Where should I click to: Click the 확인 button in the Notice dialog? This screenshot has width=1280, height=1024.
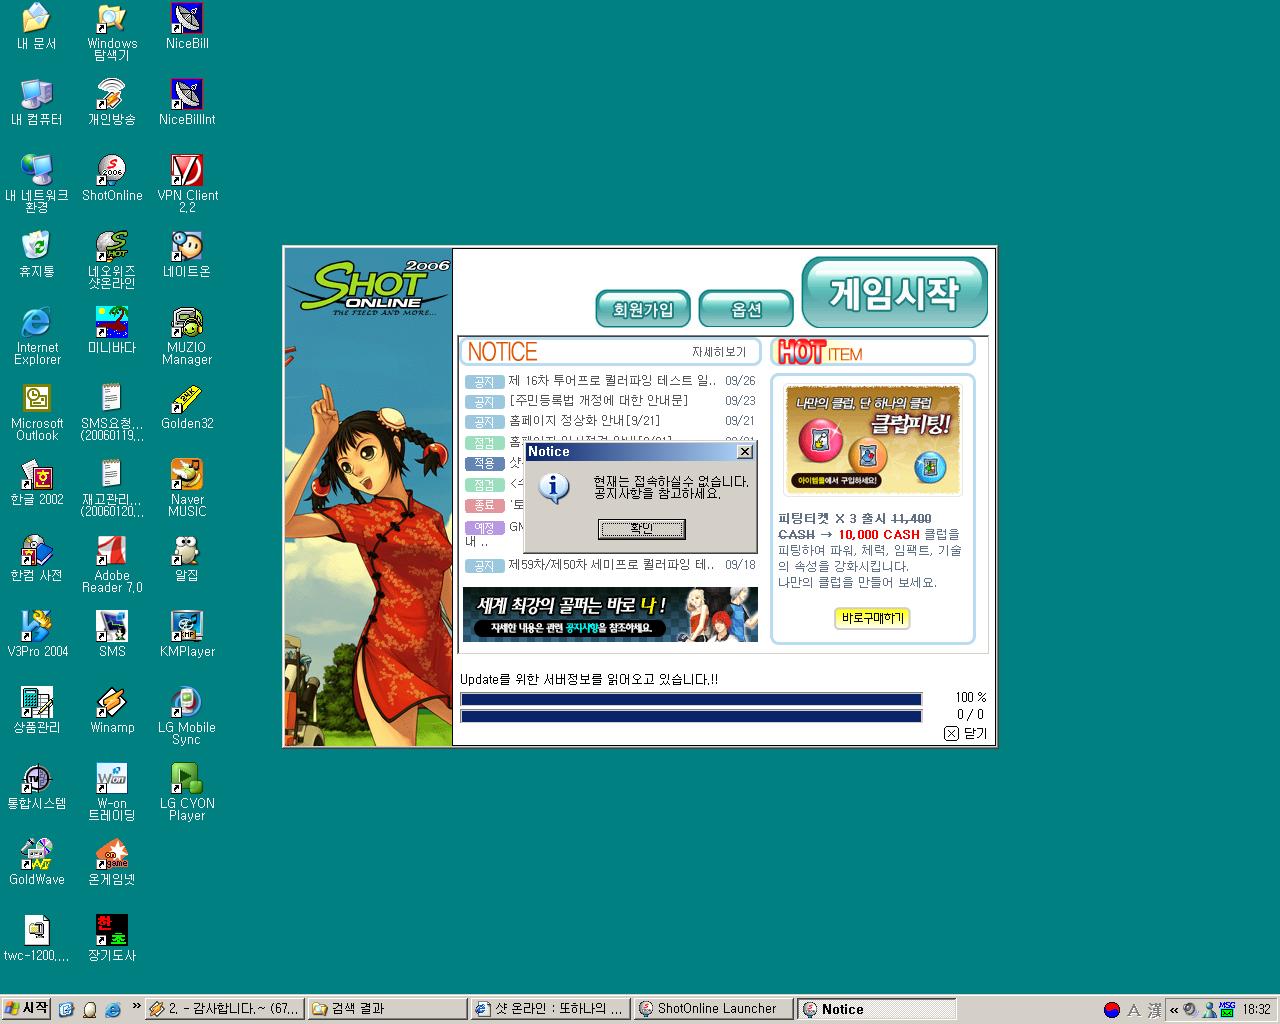click(x=641, y=529)
